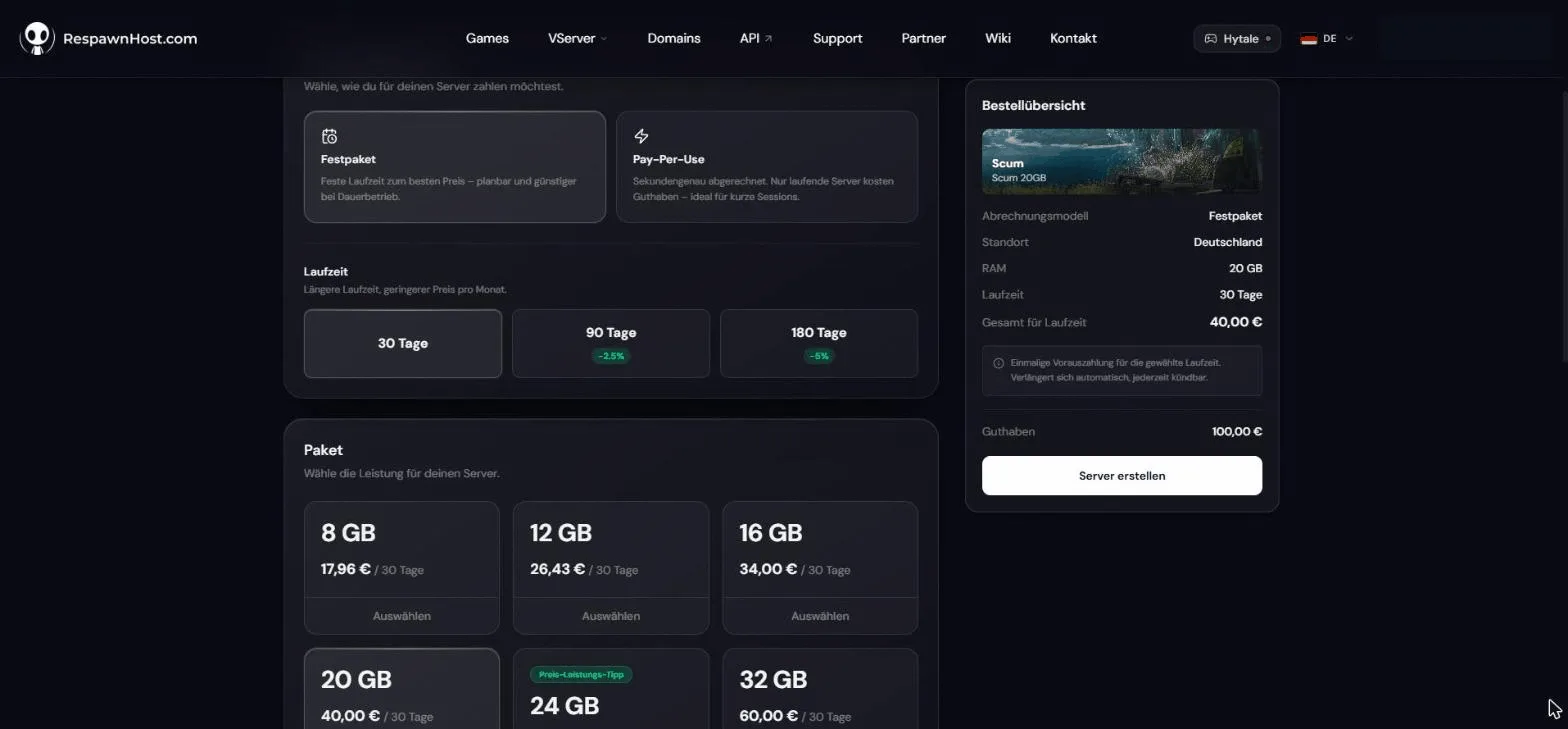Click the API external link arrow icon
This screenshot has height=729, width=1568.
[768, 39]
